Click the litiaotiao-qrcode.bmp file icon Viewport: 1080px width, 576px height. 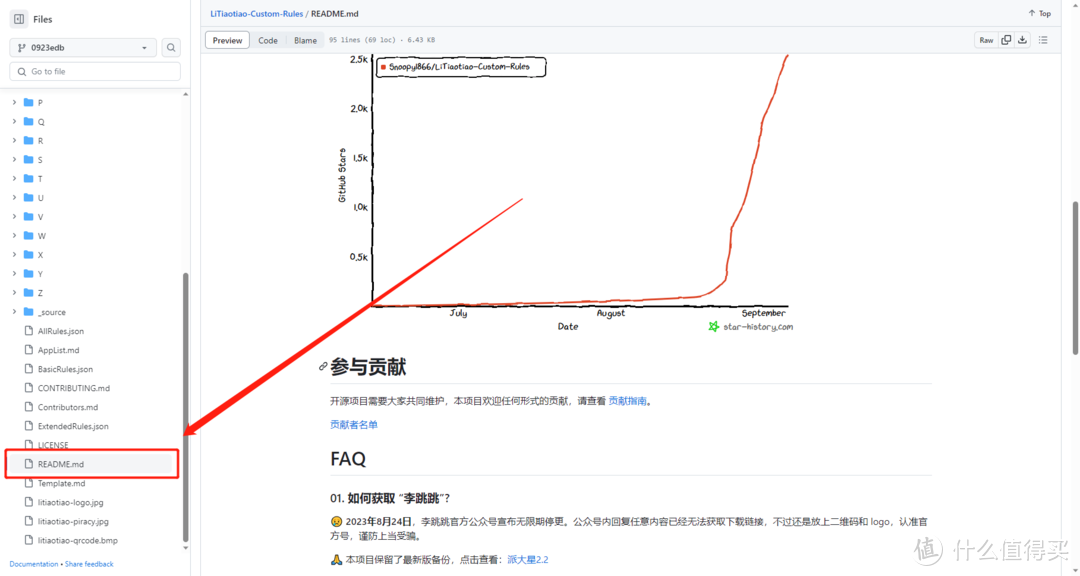[28, 541]
